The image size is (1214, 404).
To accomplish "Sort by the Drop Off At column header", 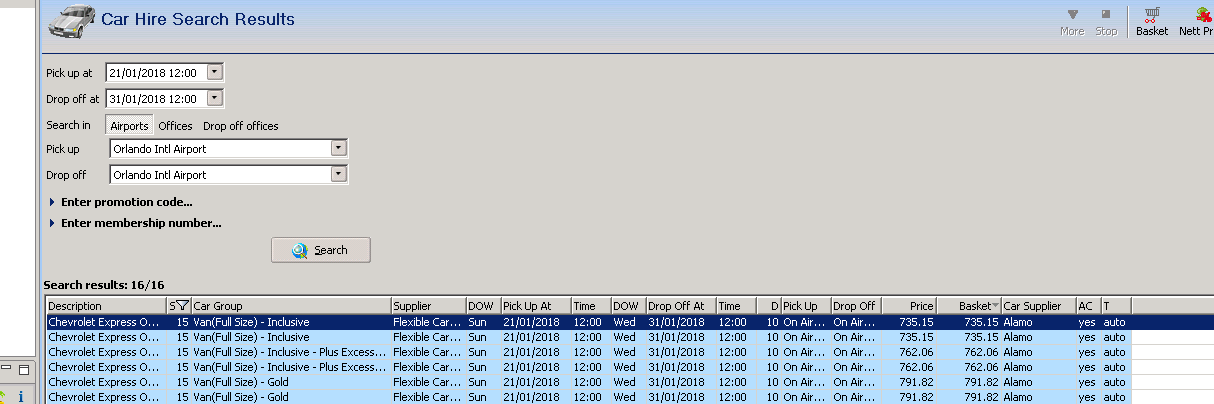I will point(680,306).
